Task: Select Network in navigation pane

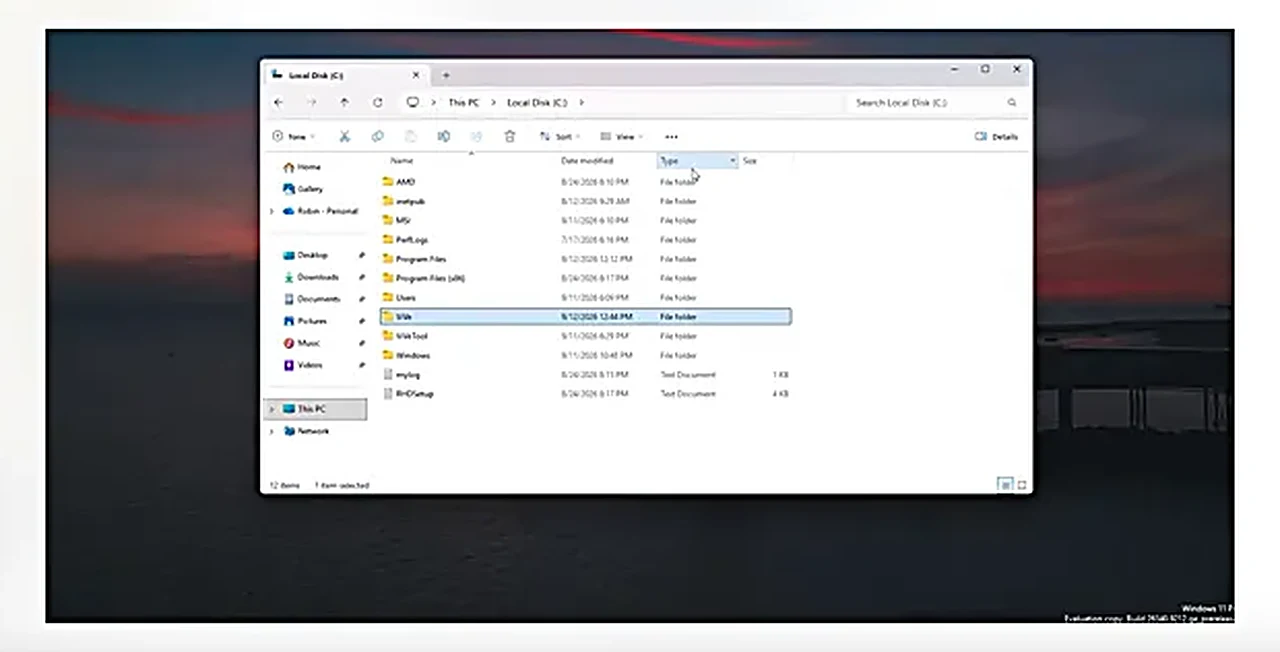Action: pos(313,431)
